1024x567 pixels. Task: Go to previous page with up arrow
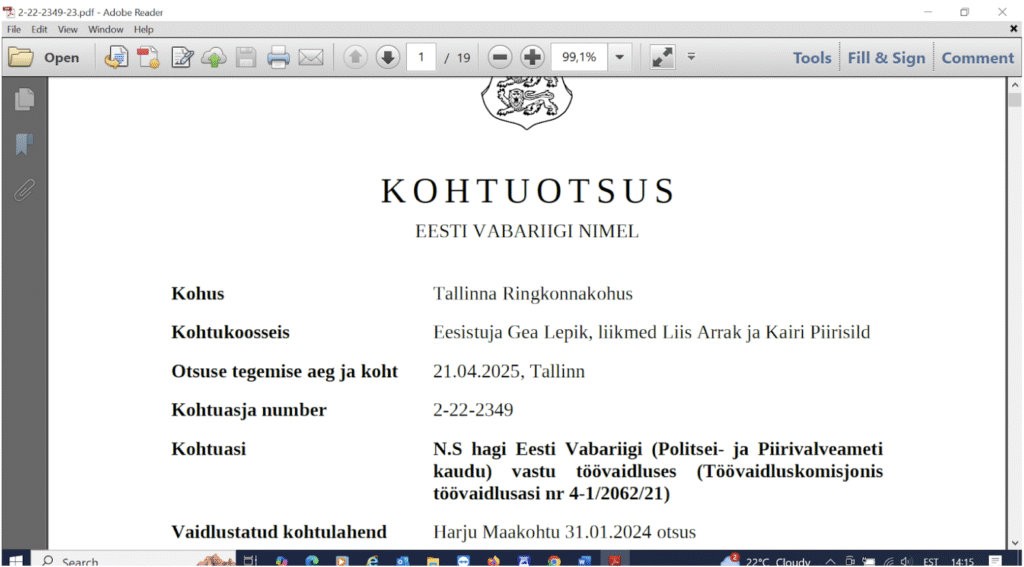click(355, 57)
